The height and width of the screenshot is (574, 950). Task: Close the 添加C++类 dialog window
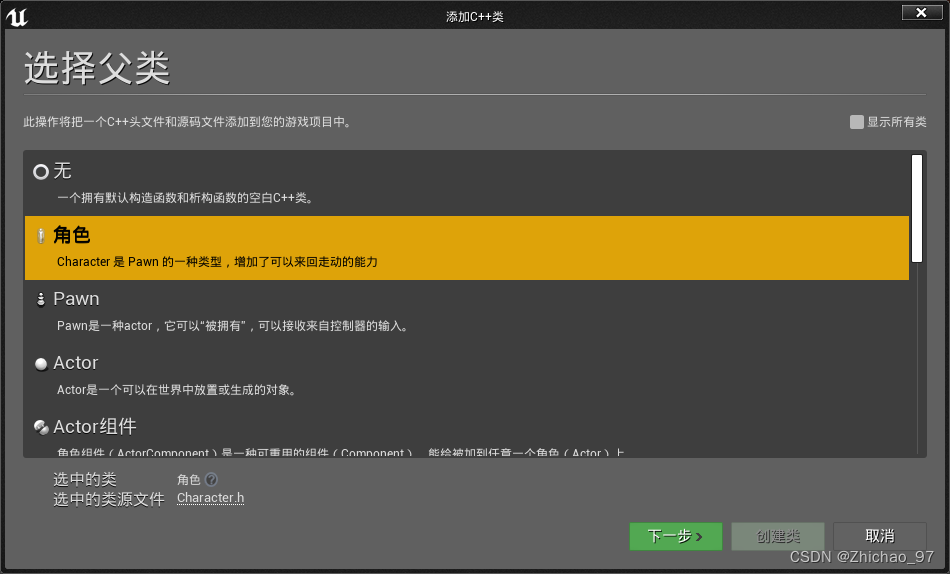click(x=922, y=12)
